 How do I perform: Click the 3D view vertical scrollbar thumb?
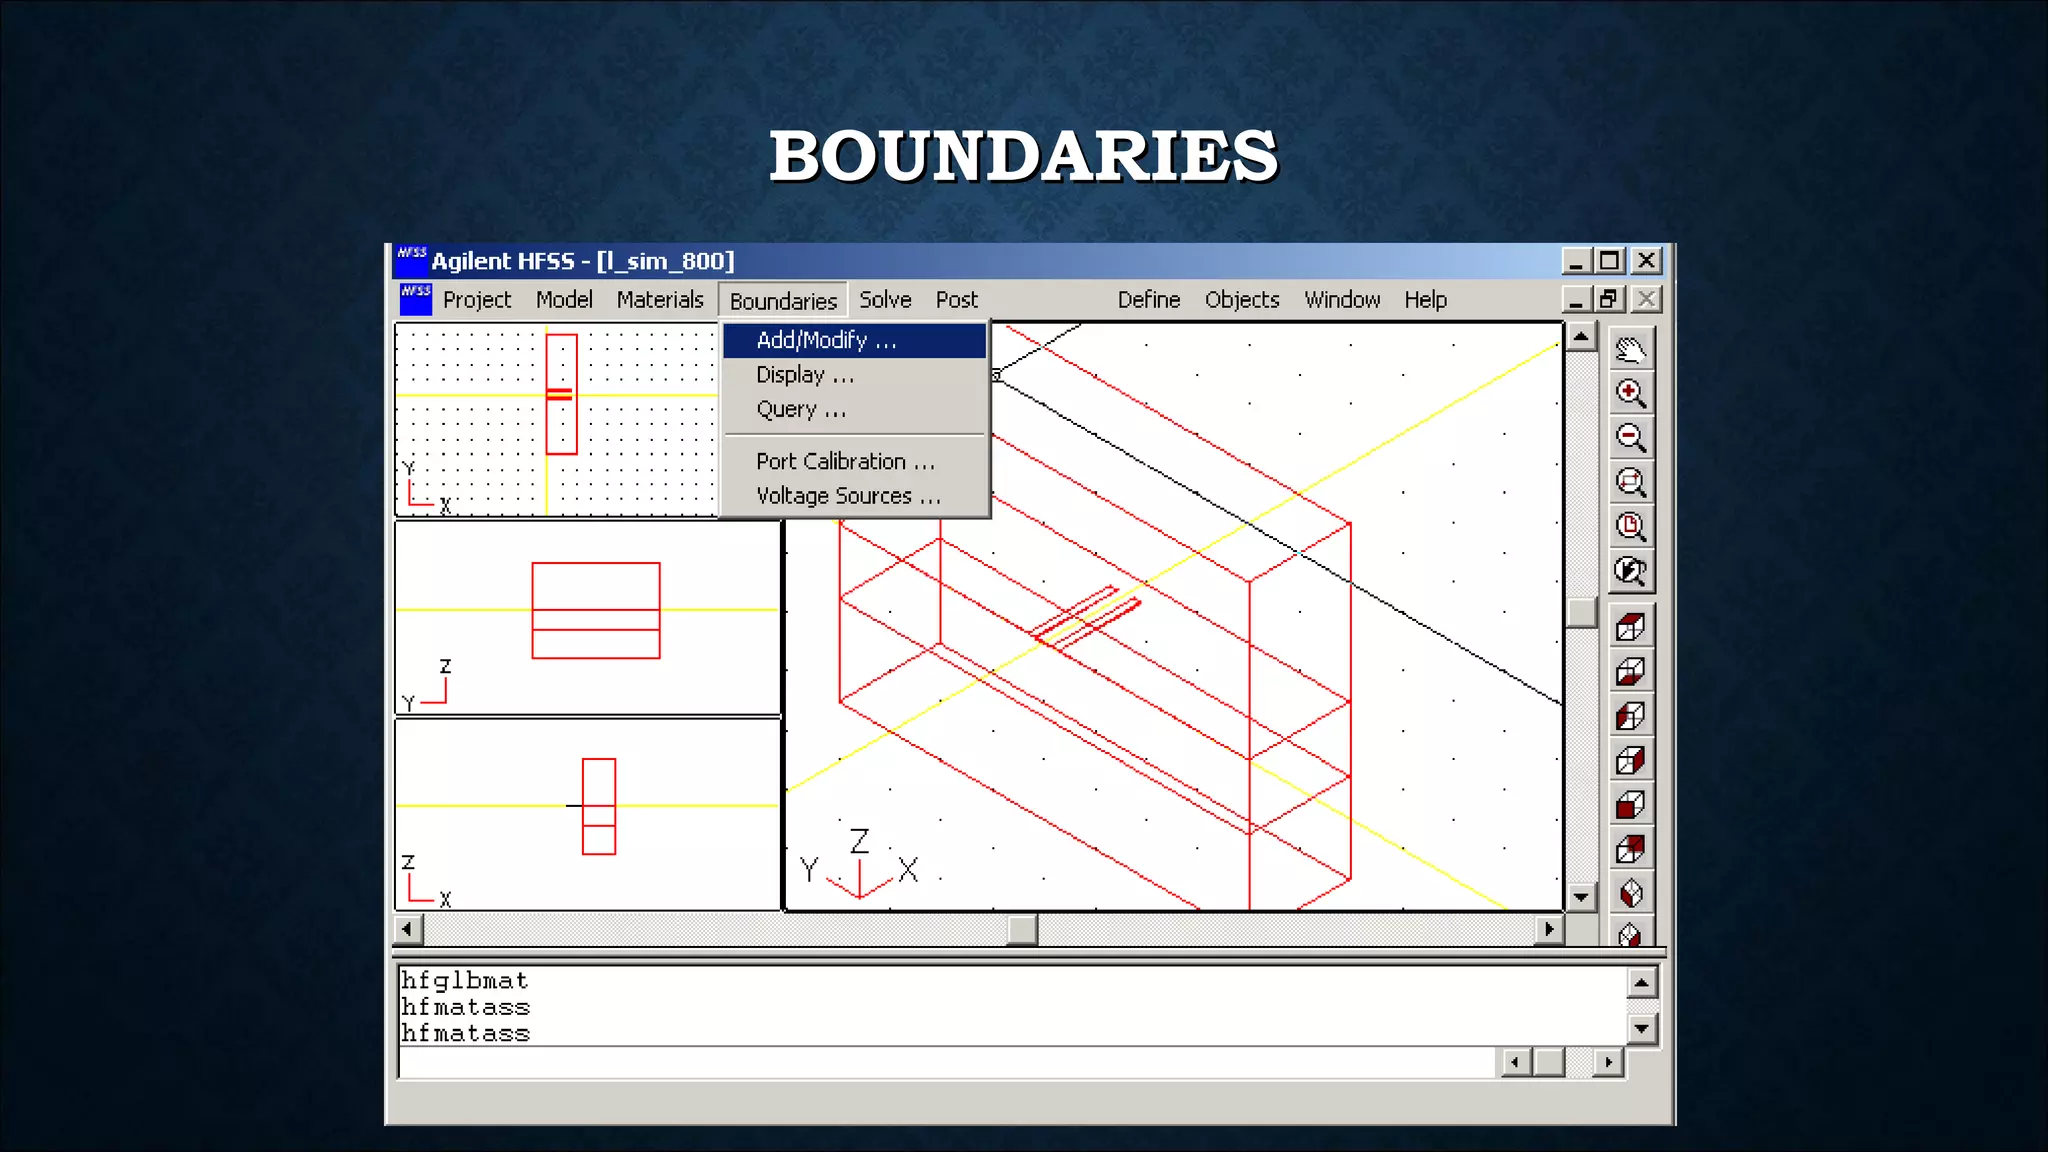pyautogui.click(x=1581, y=613)
